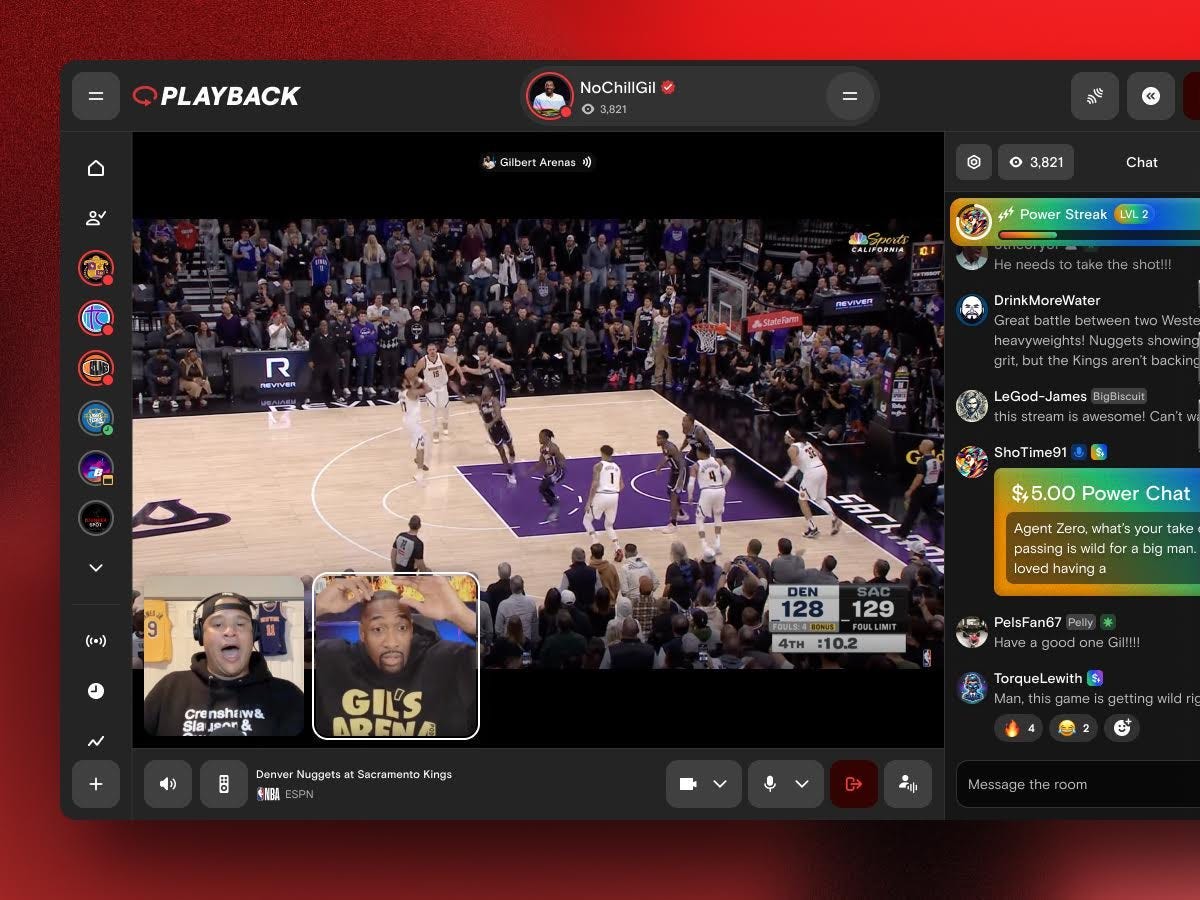Click the Power Streak level progress bar
This screenshot has width=1200, height=900.
pyautogui.click(x=1100, y=235)
